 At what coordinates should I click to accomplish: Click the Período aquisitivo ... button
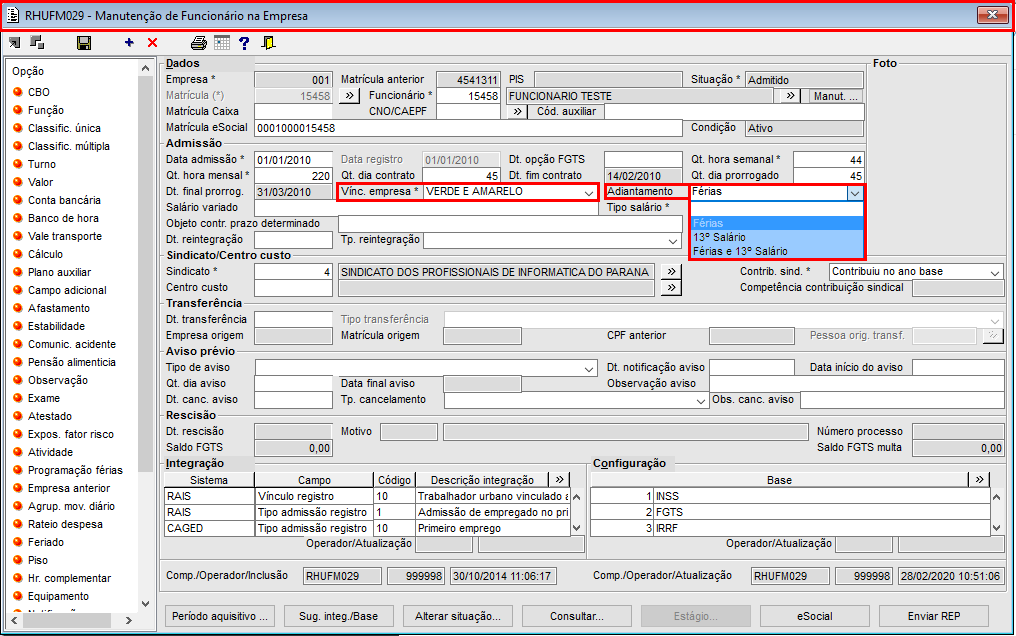point(220,616)
